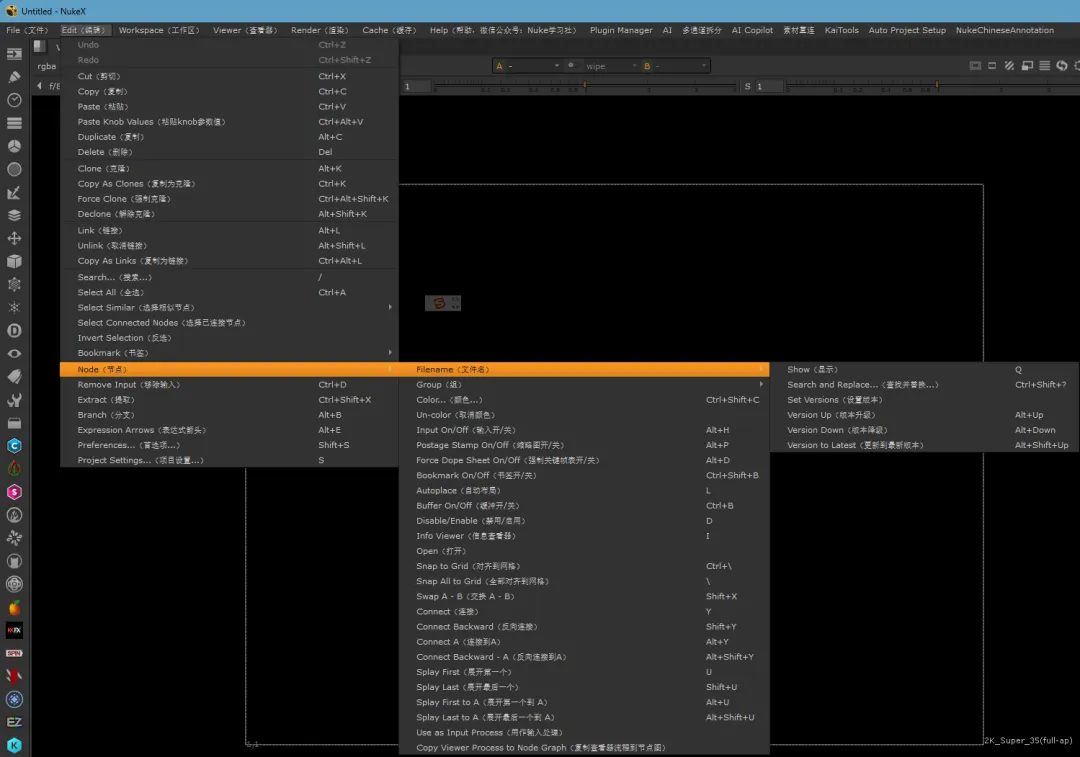Viewport: 1080px width, 757px height.
Task: Open the Deep nodes D icon
Action: point(14,331)
